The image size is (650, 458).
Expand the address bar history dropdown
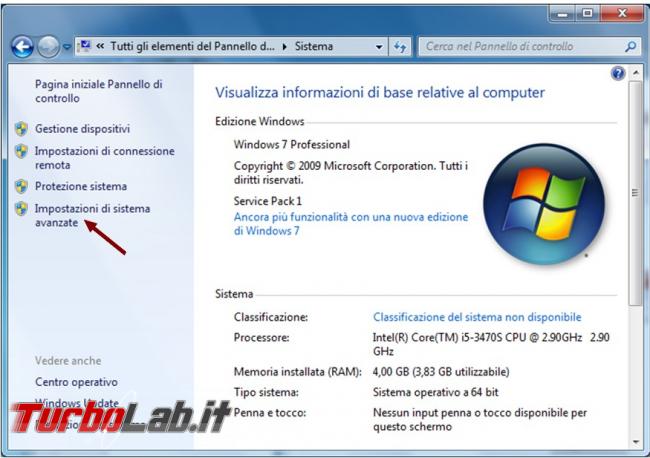378,47
